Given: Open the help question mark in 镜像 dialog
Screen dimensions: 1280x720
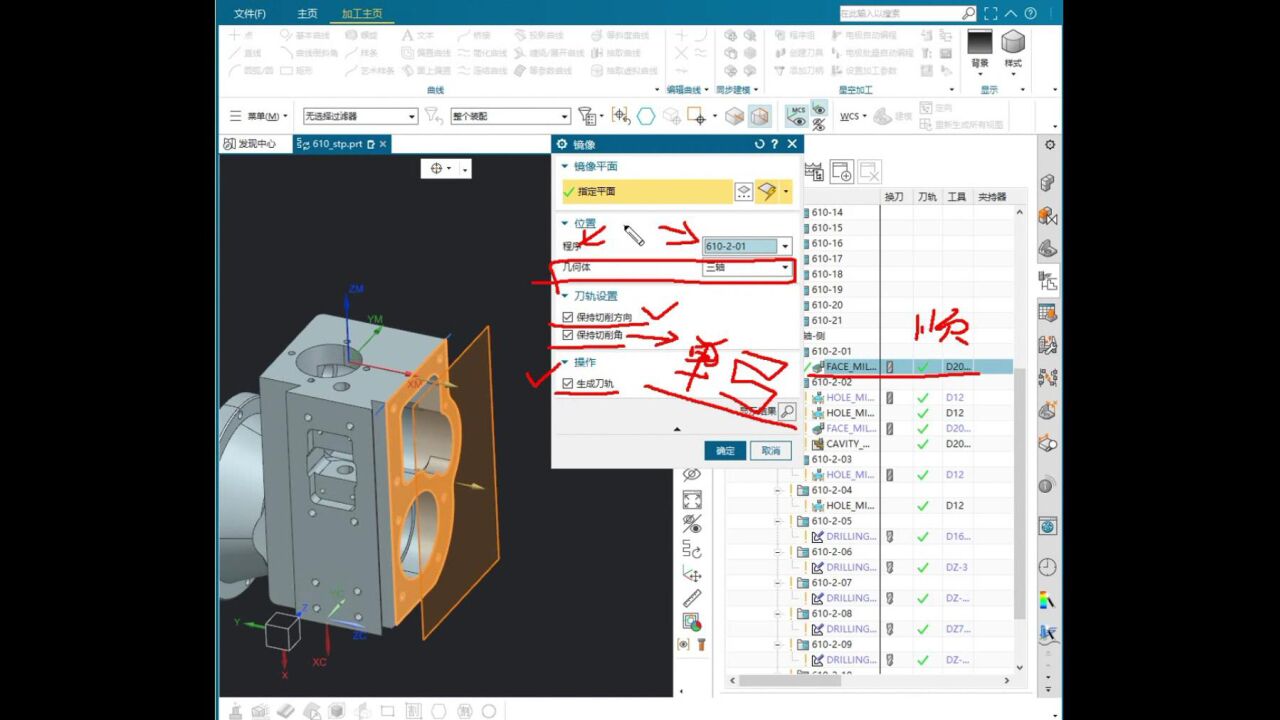Looking at the screenshot, I should (x=775, y=145).
